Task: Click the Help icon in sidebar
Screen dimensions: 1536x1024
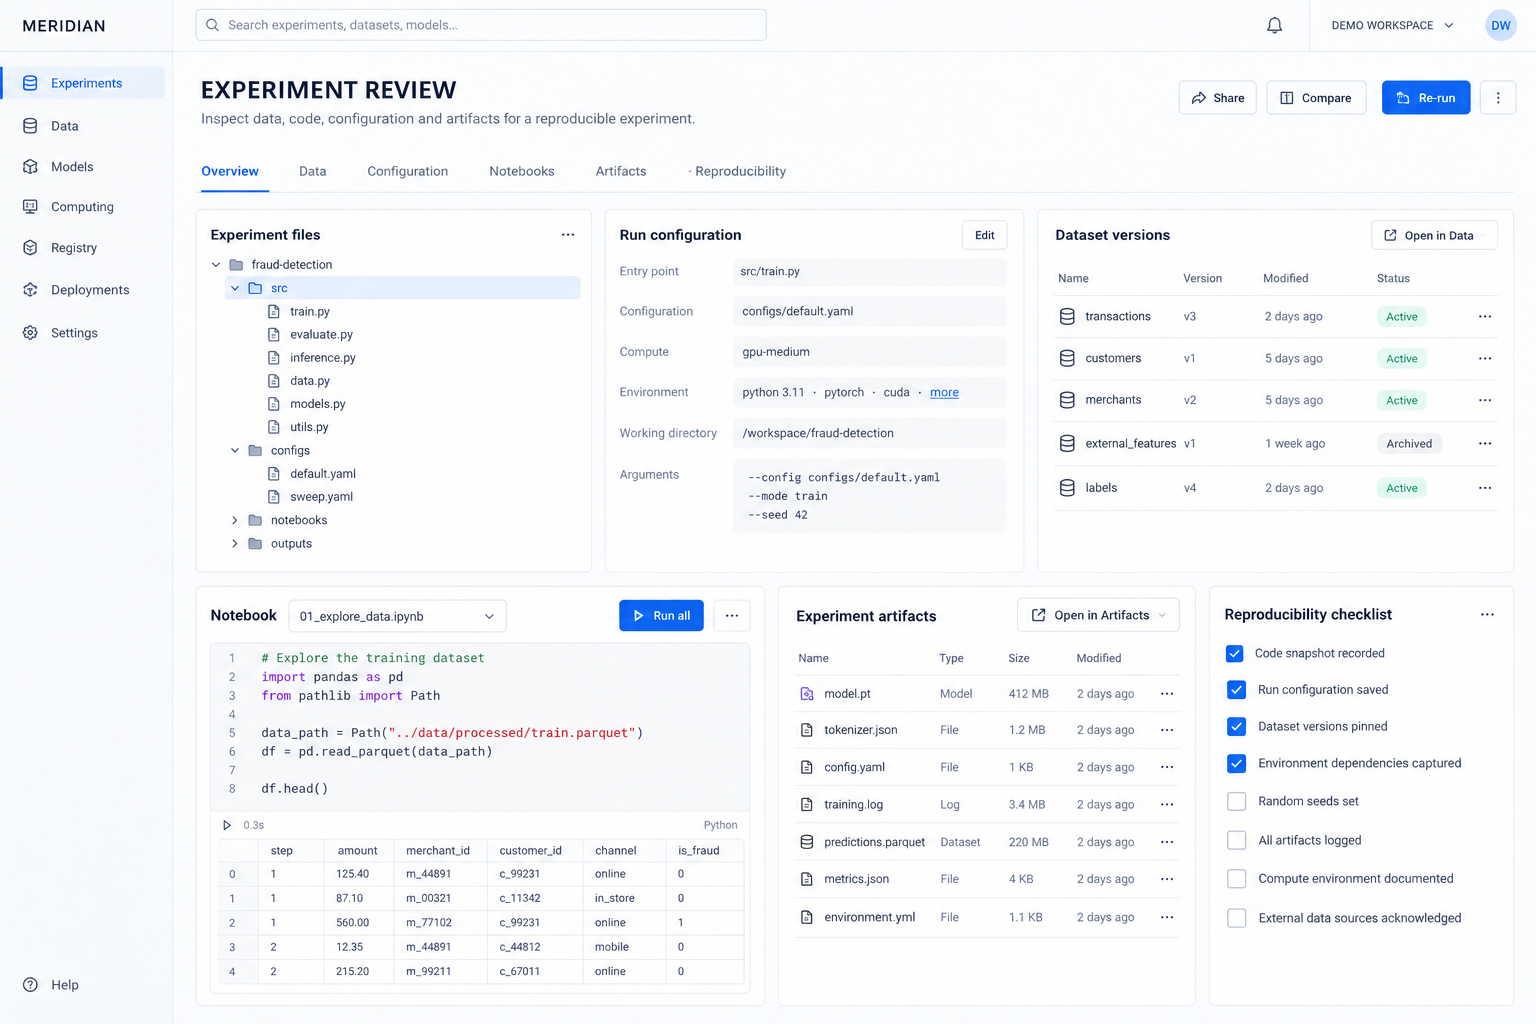Action: pos(31,985)
